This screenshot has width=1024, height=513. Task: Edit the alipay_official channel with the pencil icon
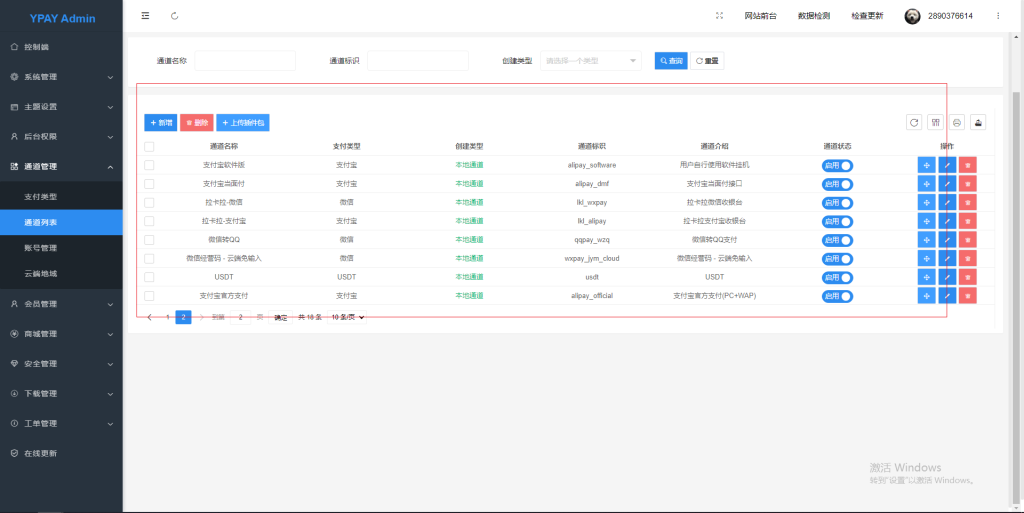pyautogui.click(x=947, y=296)
